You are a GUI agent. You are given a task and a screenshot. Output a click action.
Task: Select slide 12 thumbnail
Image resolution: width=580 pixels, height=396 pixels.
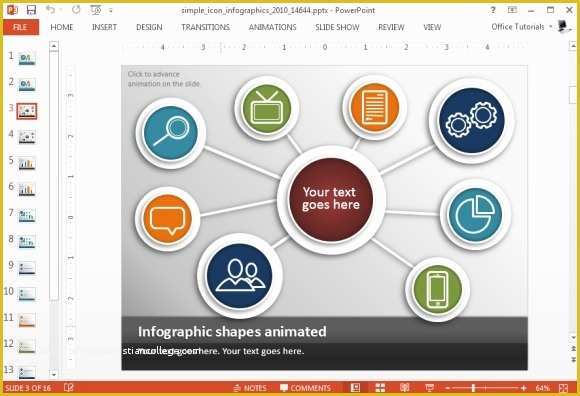coord(27,346)
